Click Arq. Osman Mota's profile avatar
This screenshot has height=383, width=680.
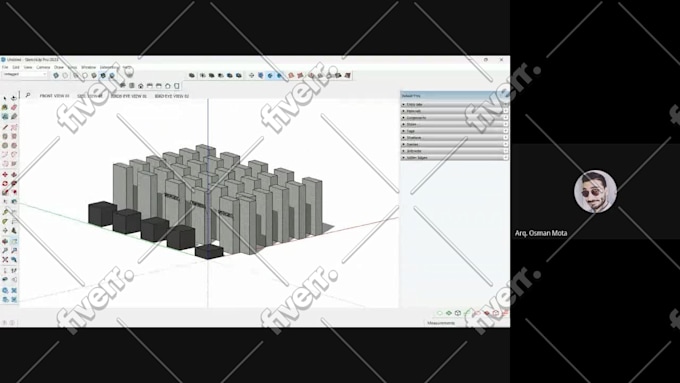point(595,191)
